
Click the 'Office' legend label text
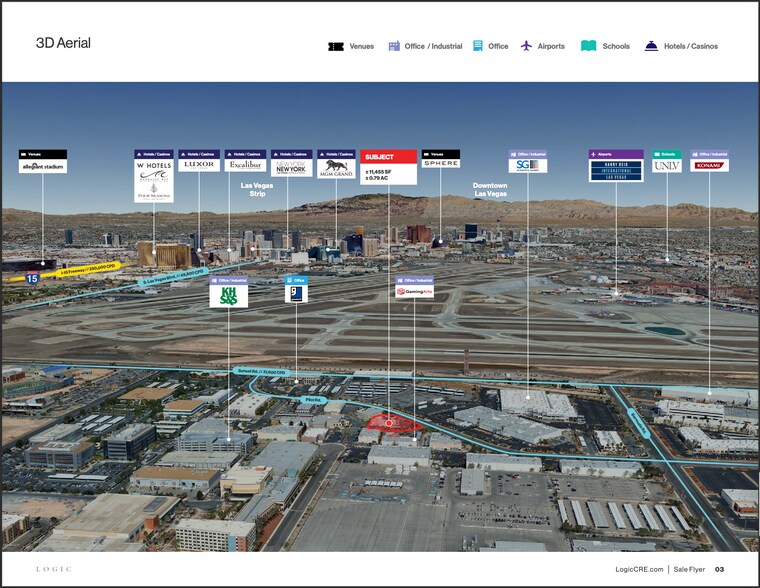[498, 47]
